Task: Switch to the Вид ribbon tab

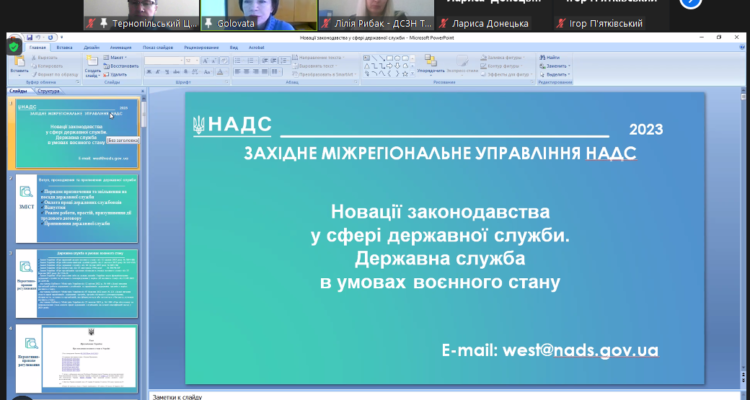Action: click(x=234, y=48)
